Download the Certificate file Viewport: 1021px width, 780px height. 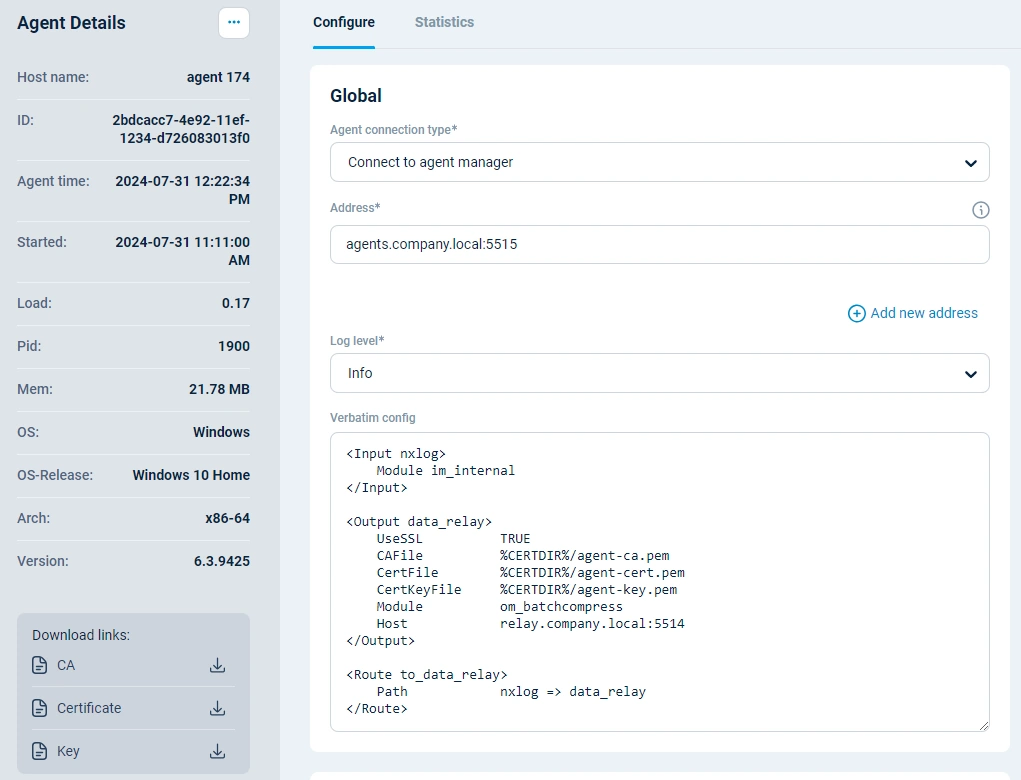217,708
